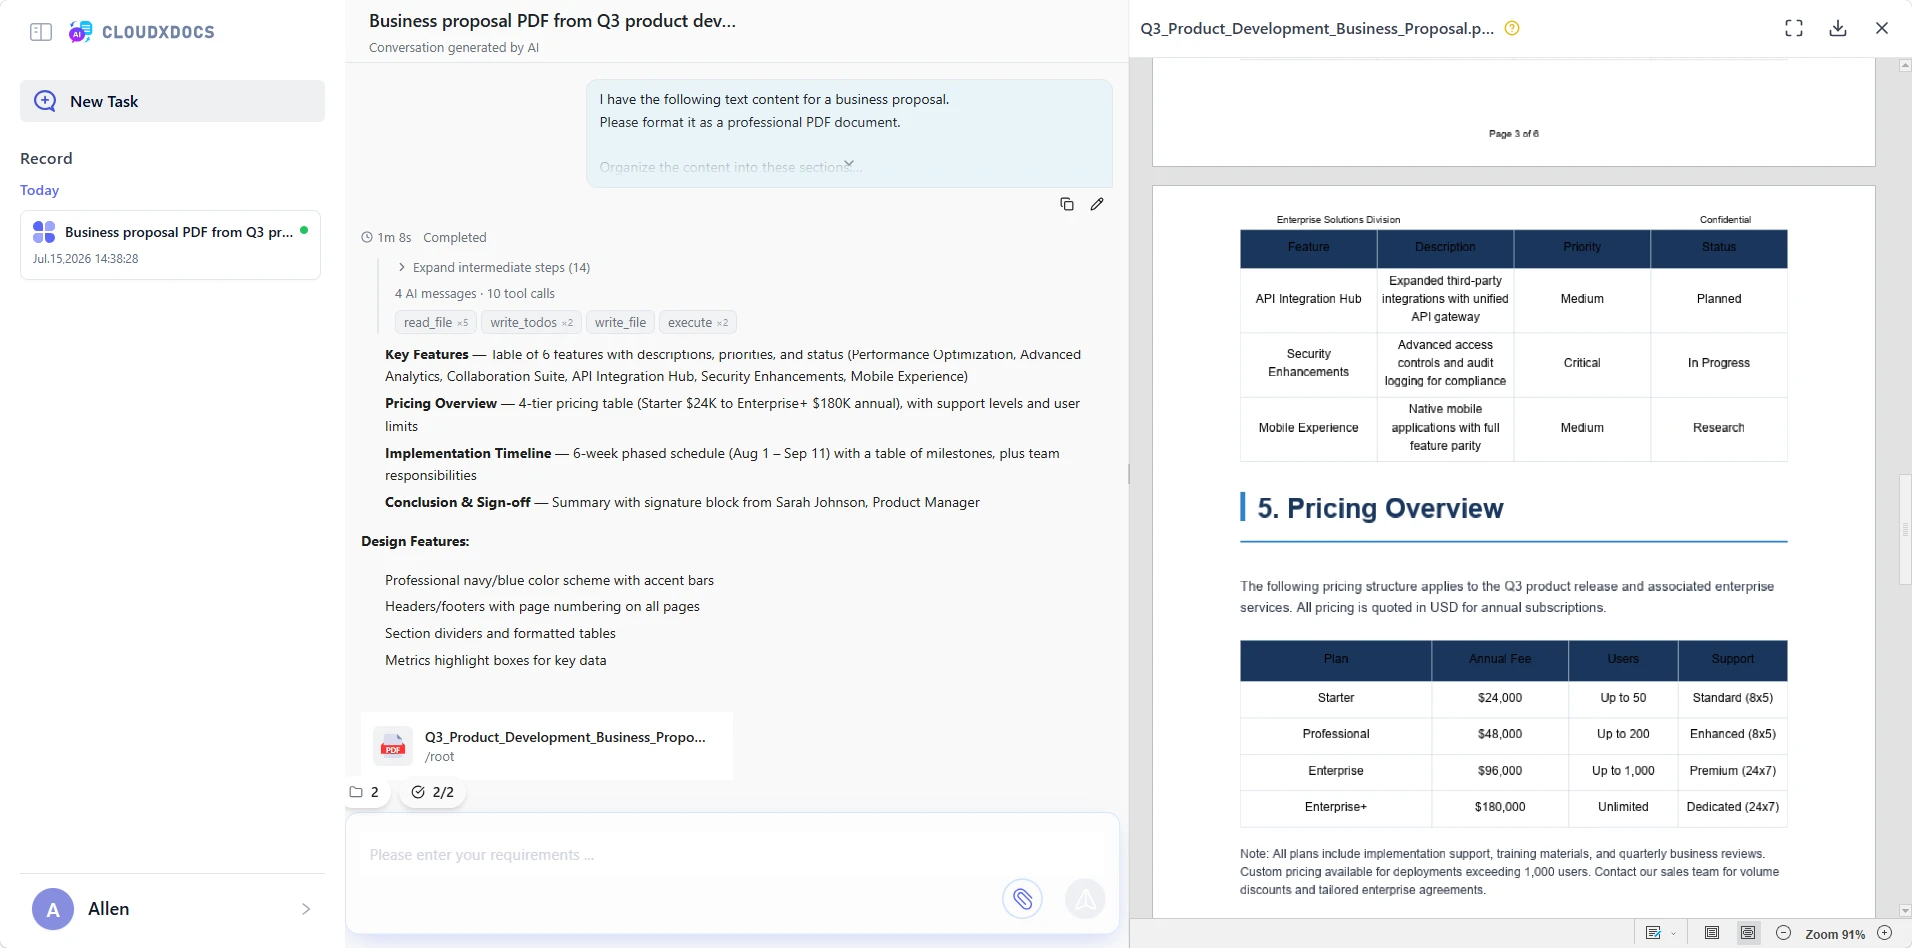1912x948 pixels.
Task: Switch to single page view
Action: click(x=1712, y=933)
